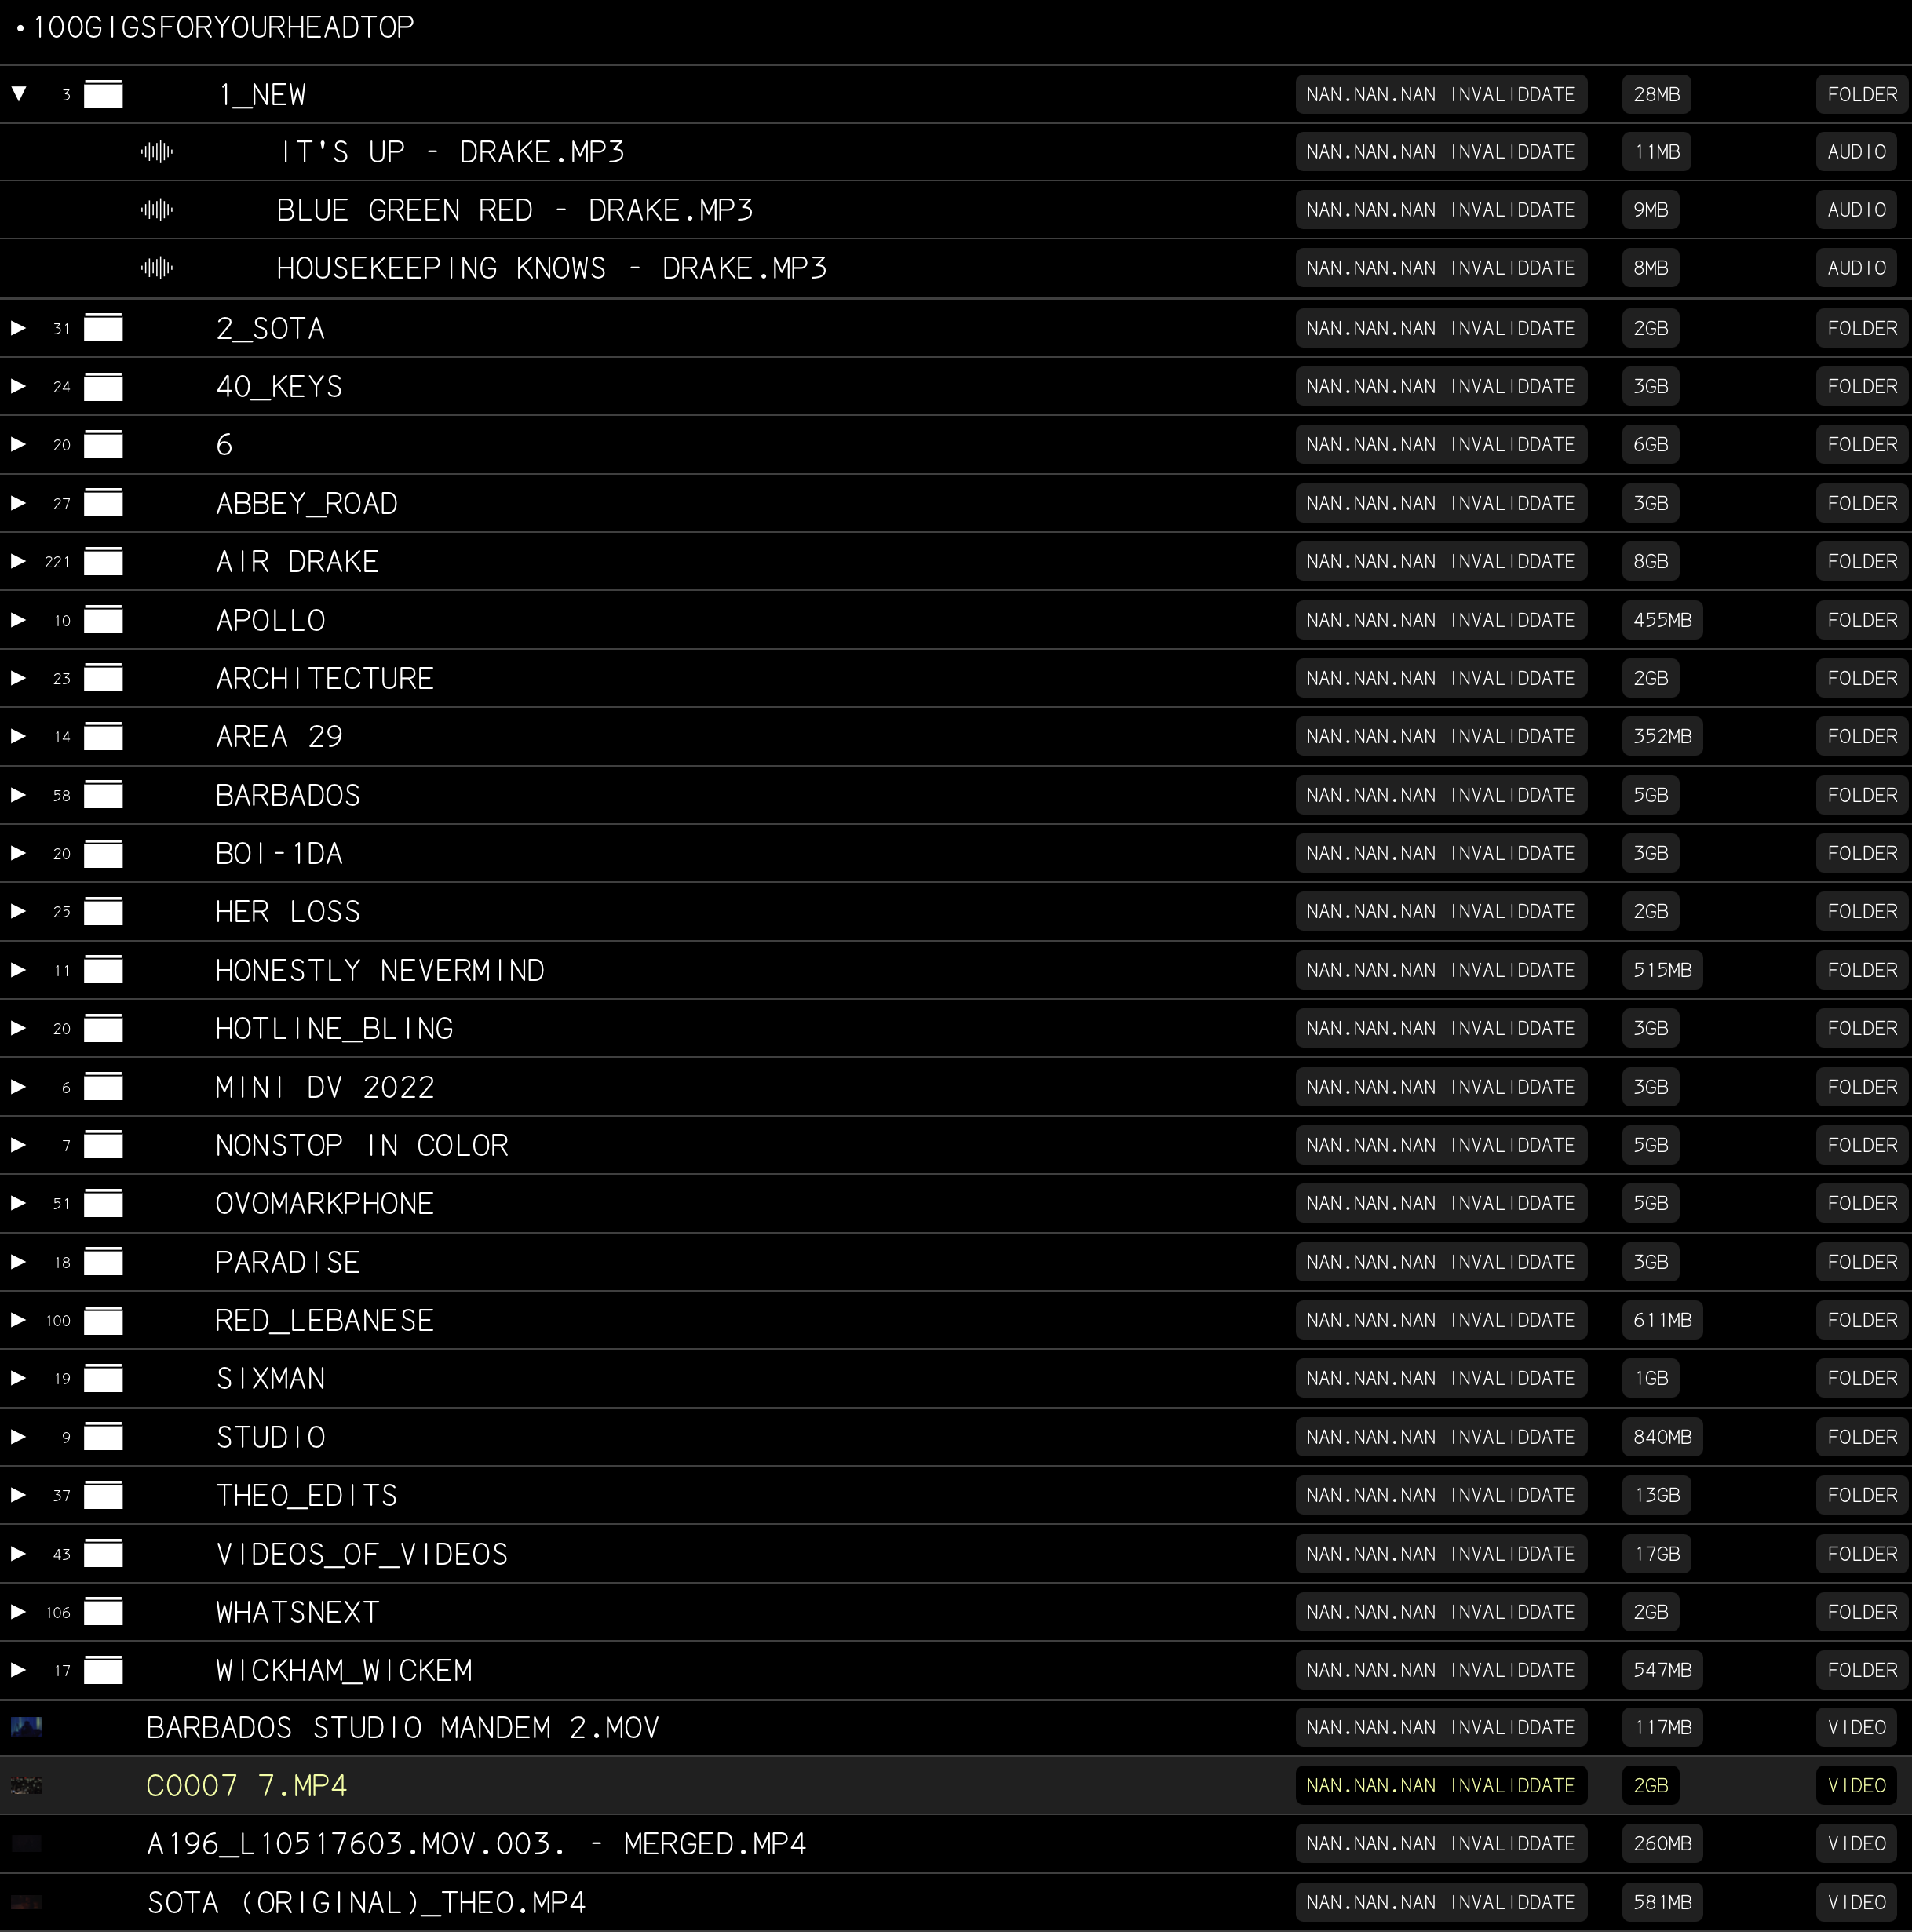Screen dimensions: 1912x1932
Task: Click the 17GB size of VIDEOS_OF_VIDEOS
Action: pyautogui.click(x=1656, y=1554)
